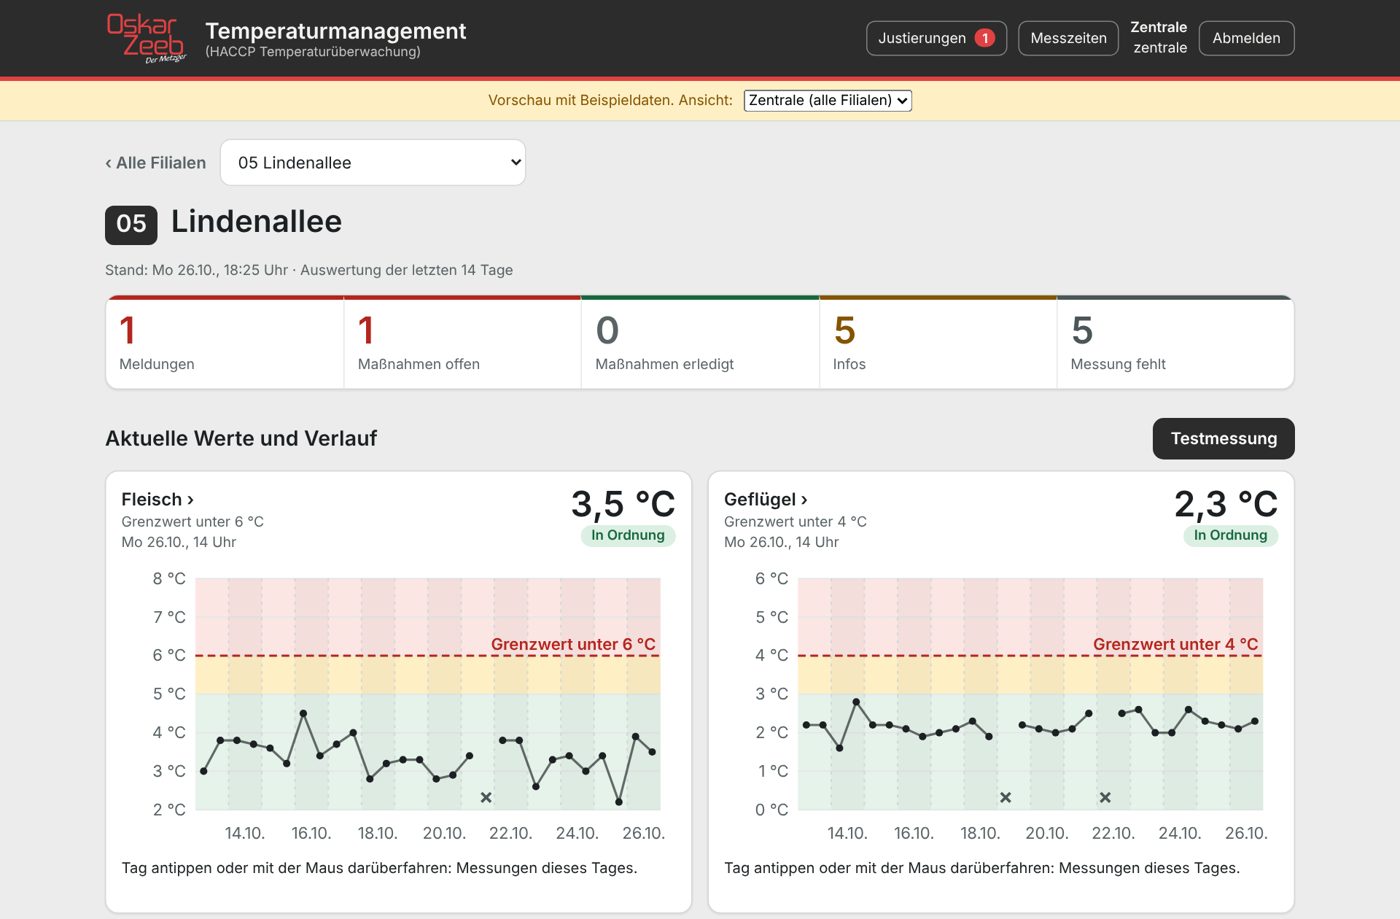Click the red badge on Justierungen
This screenshot has height=919, width=1400.
(985, 38)
